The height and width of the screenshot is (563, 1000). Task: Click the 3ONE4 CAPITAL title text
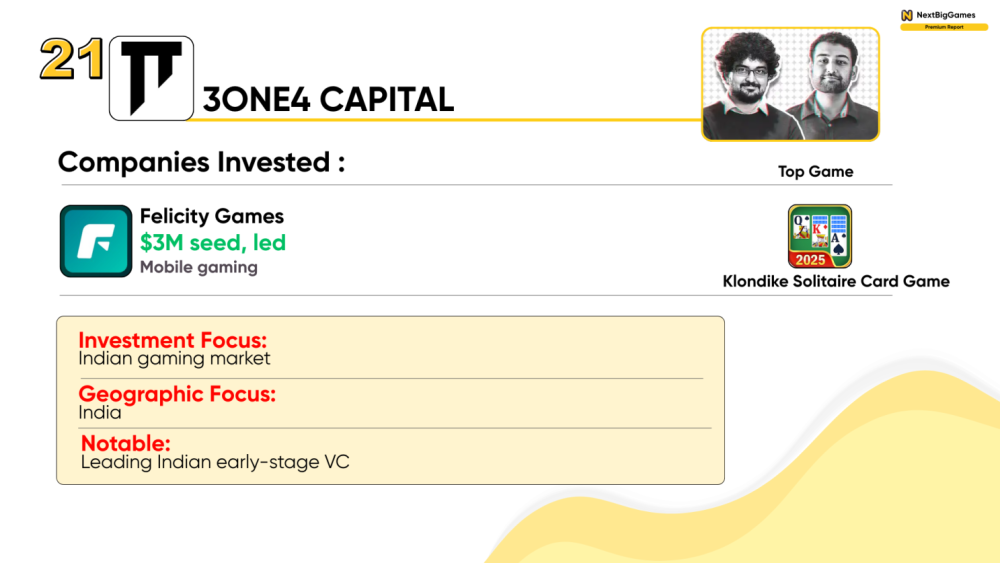[x=328, y=99]
